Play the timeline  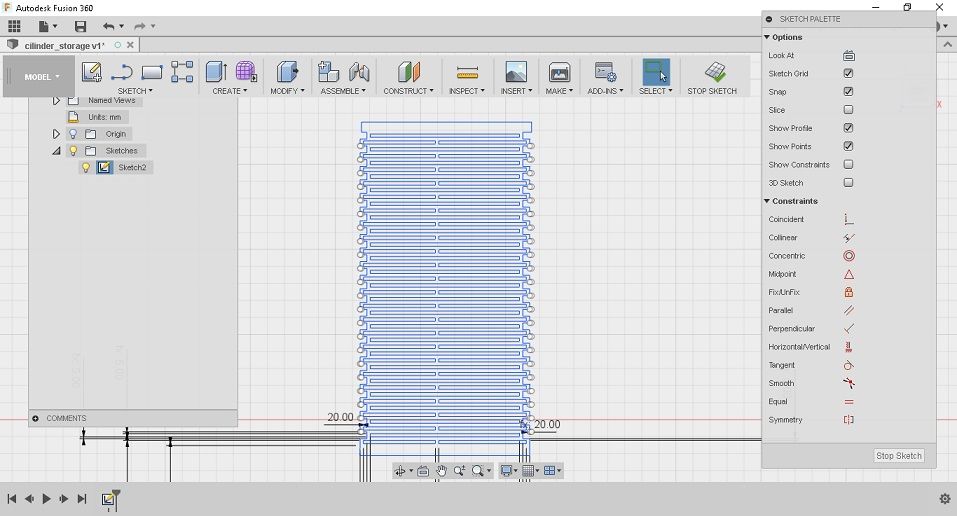tap(46, 499)
